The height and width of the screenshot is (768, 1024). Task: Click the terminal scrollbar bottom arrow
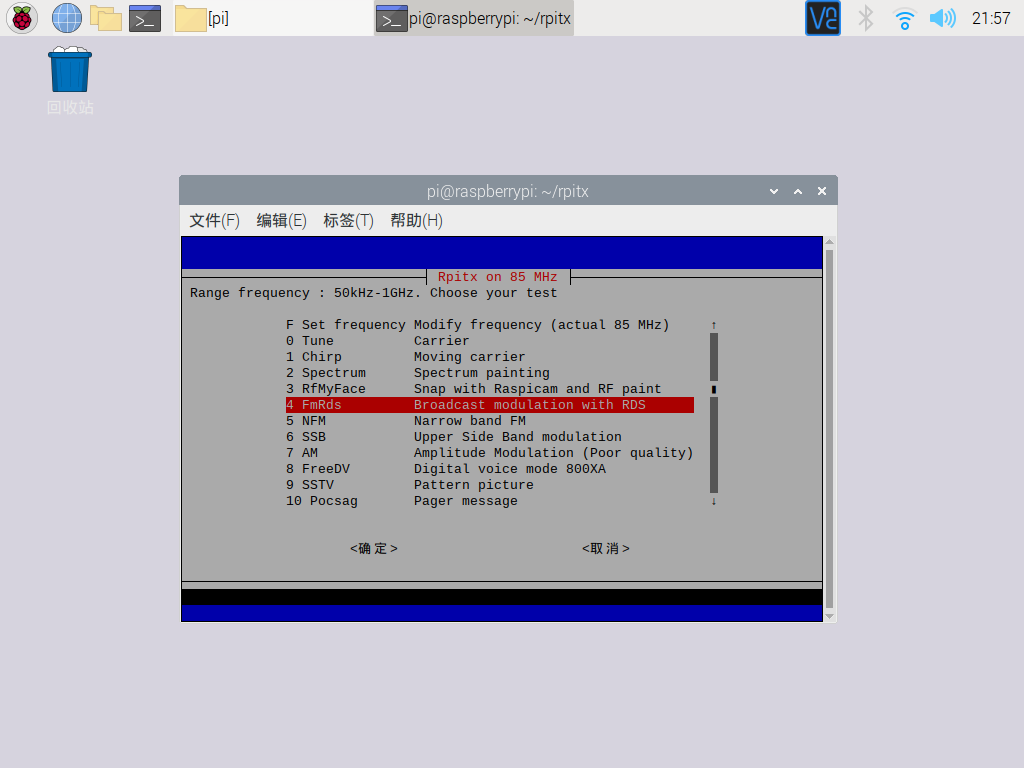(829, 616)
